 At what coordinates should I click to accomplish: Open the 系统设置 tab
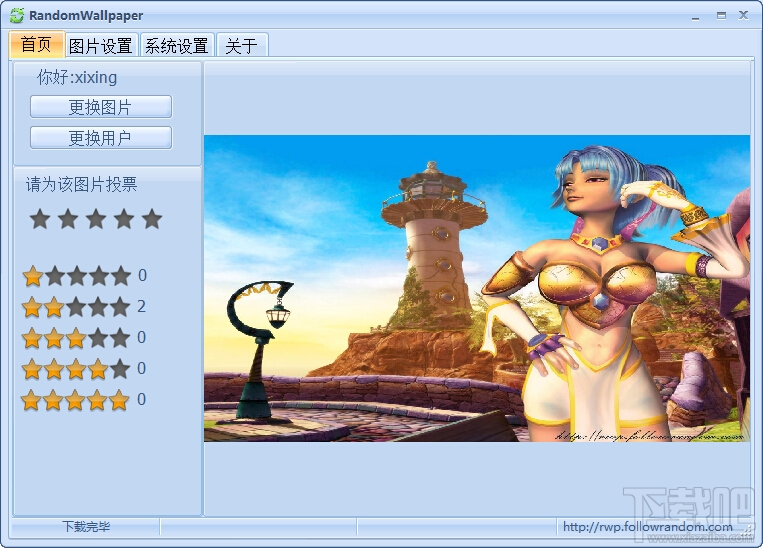tap(177, 46)
